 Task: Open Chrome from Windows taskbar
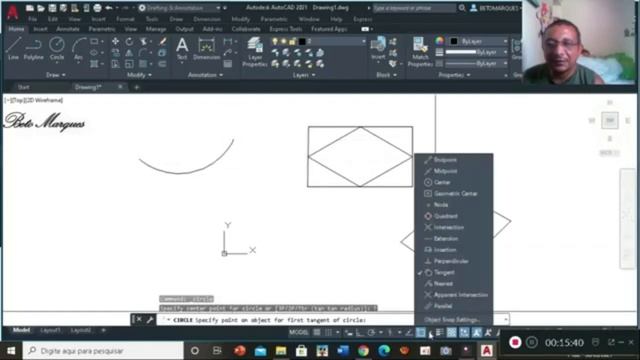click(x=363, y=351)
